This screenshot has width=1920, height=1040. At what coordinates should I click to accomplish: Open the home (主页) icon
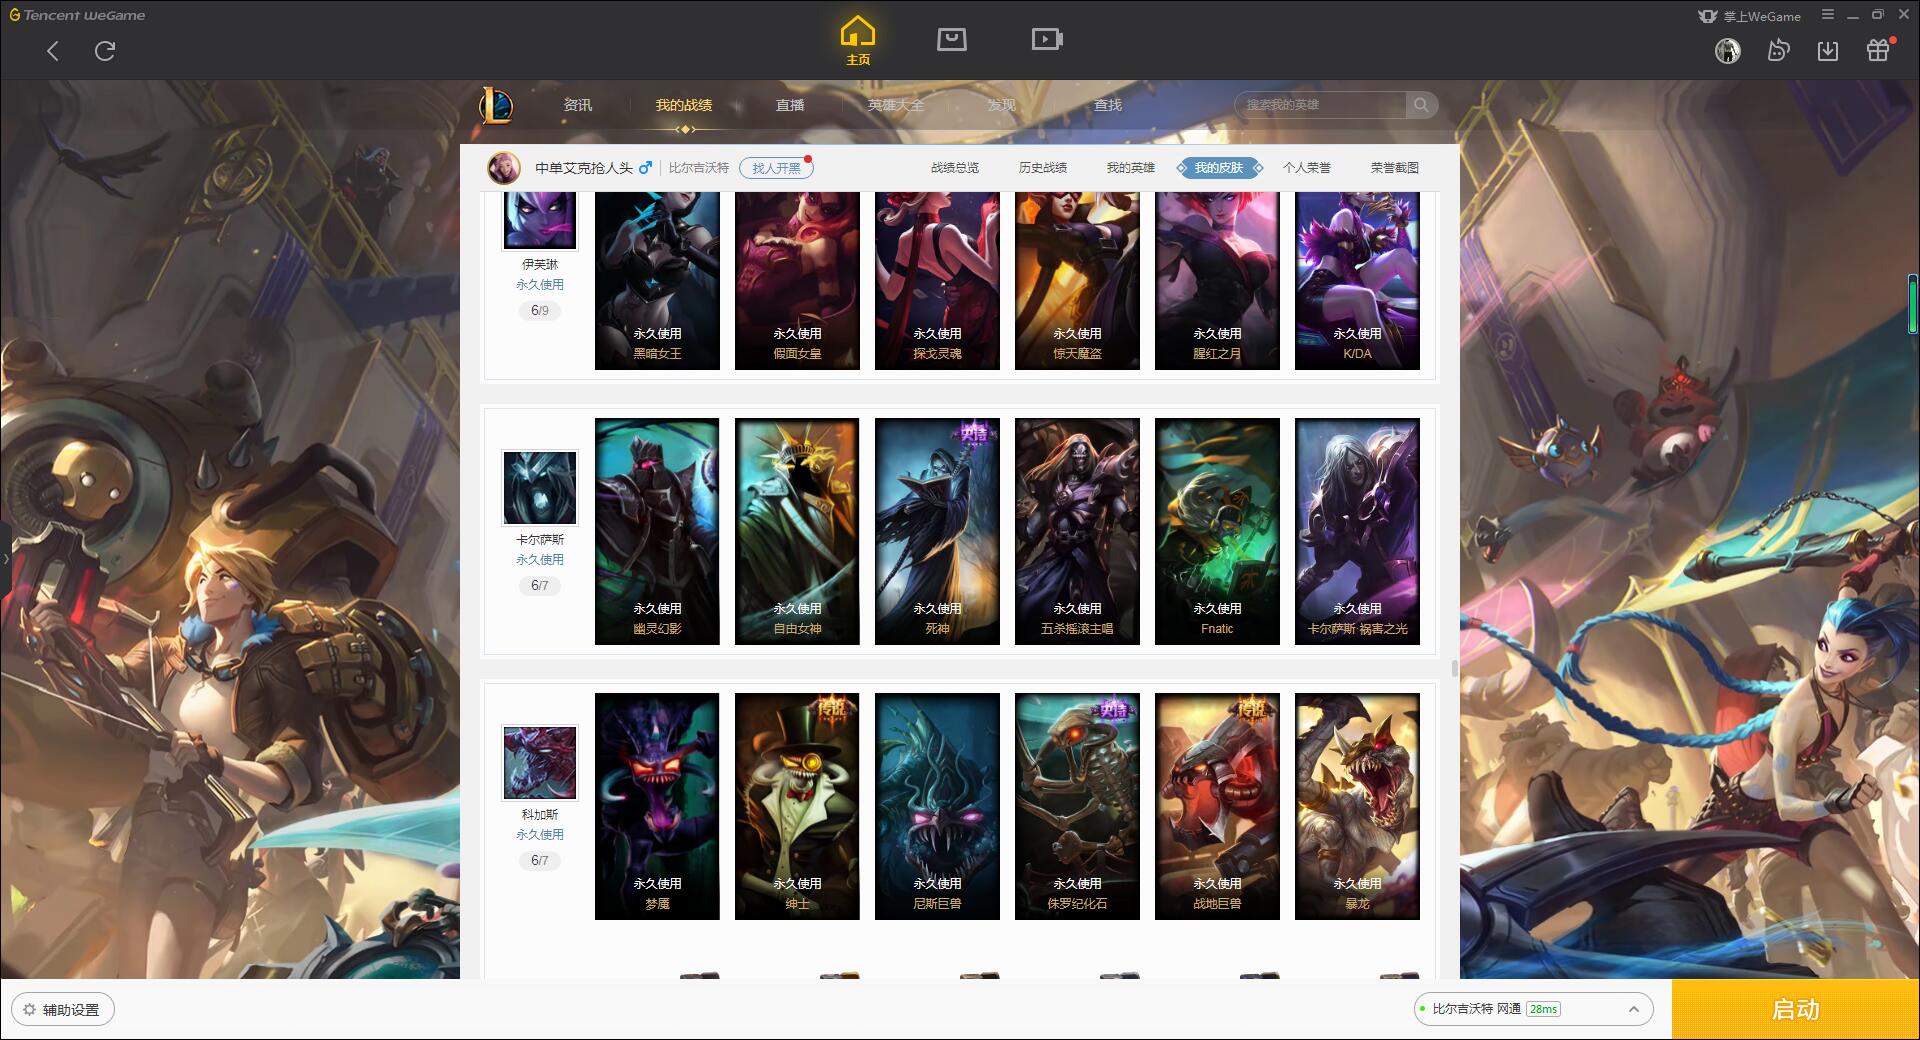(858, 41)
